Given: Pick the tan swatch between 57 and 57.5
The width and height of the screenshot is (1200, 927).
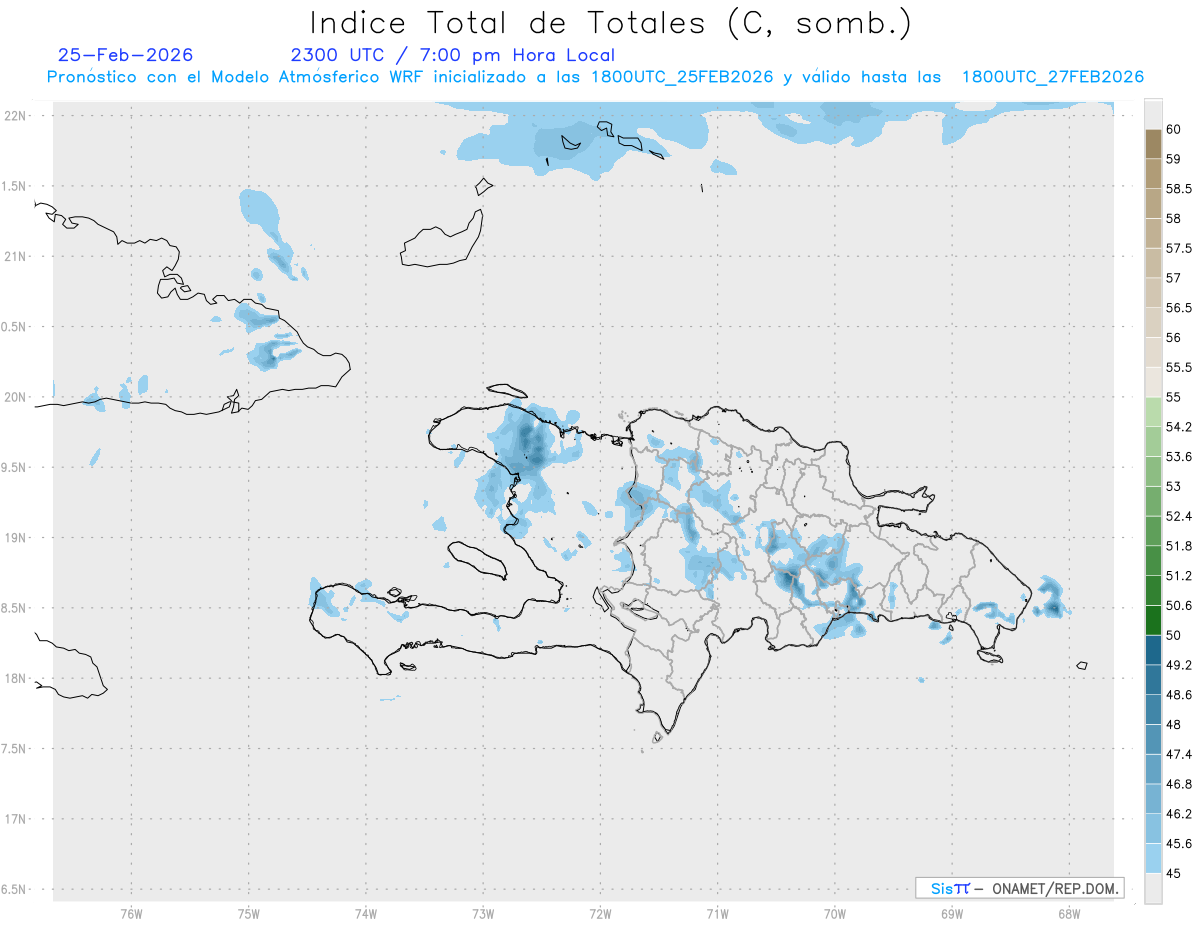Looking at the screenshot, I should point(1153,263).
